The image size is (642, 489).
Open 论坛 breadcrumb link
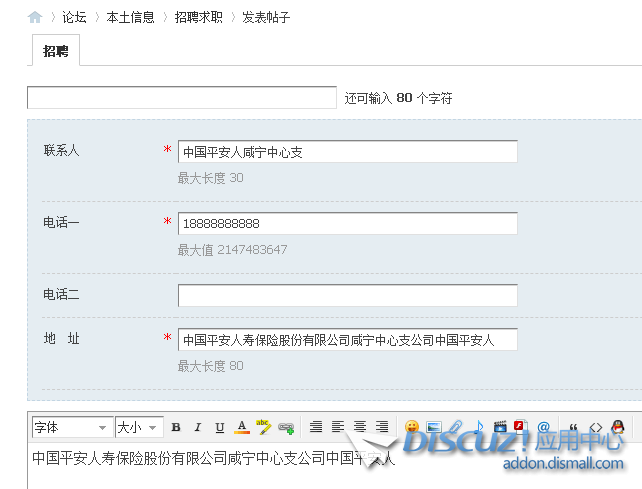click(x=74, y=17)
